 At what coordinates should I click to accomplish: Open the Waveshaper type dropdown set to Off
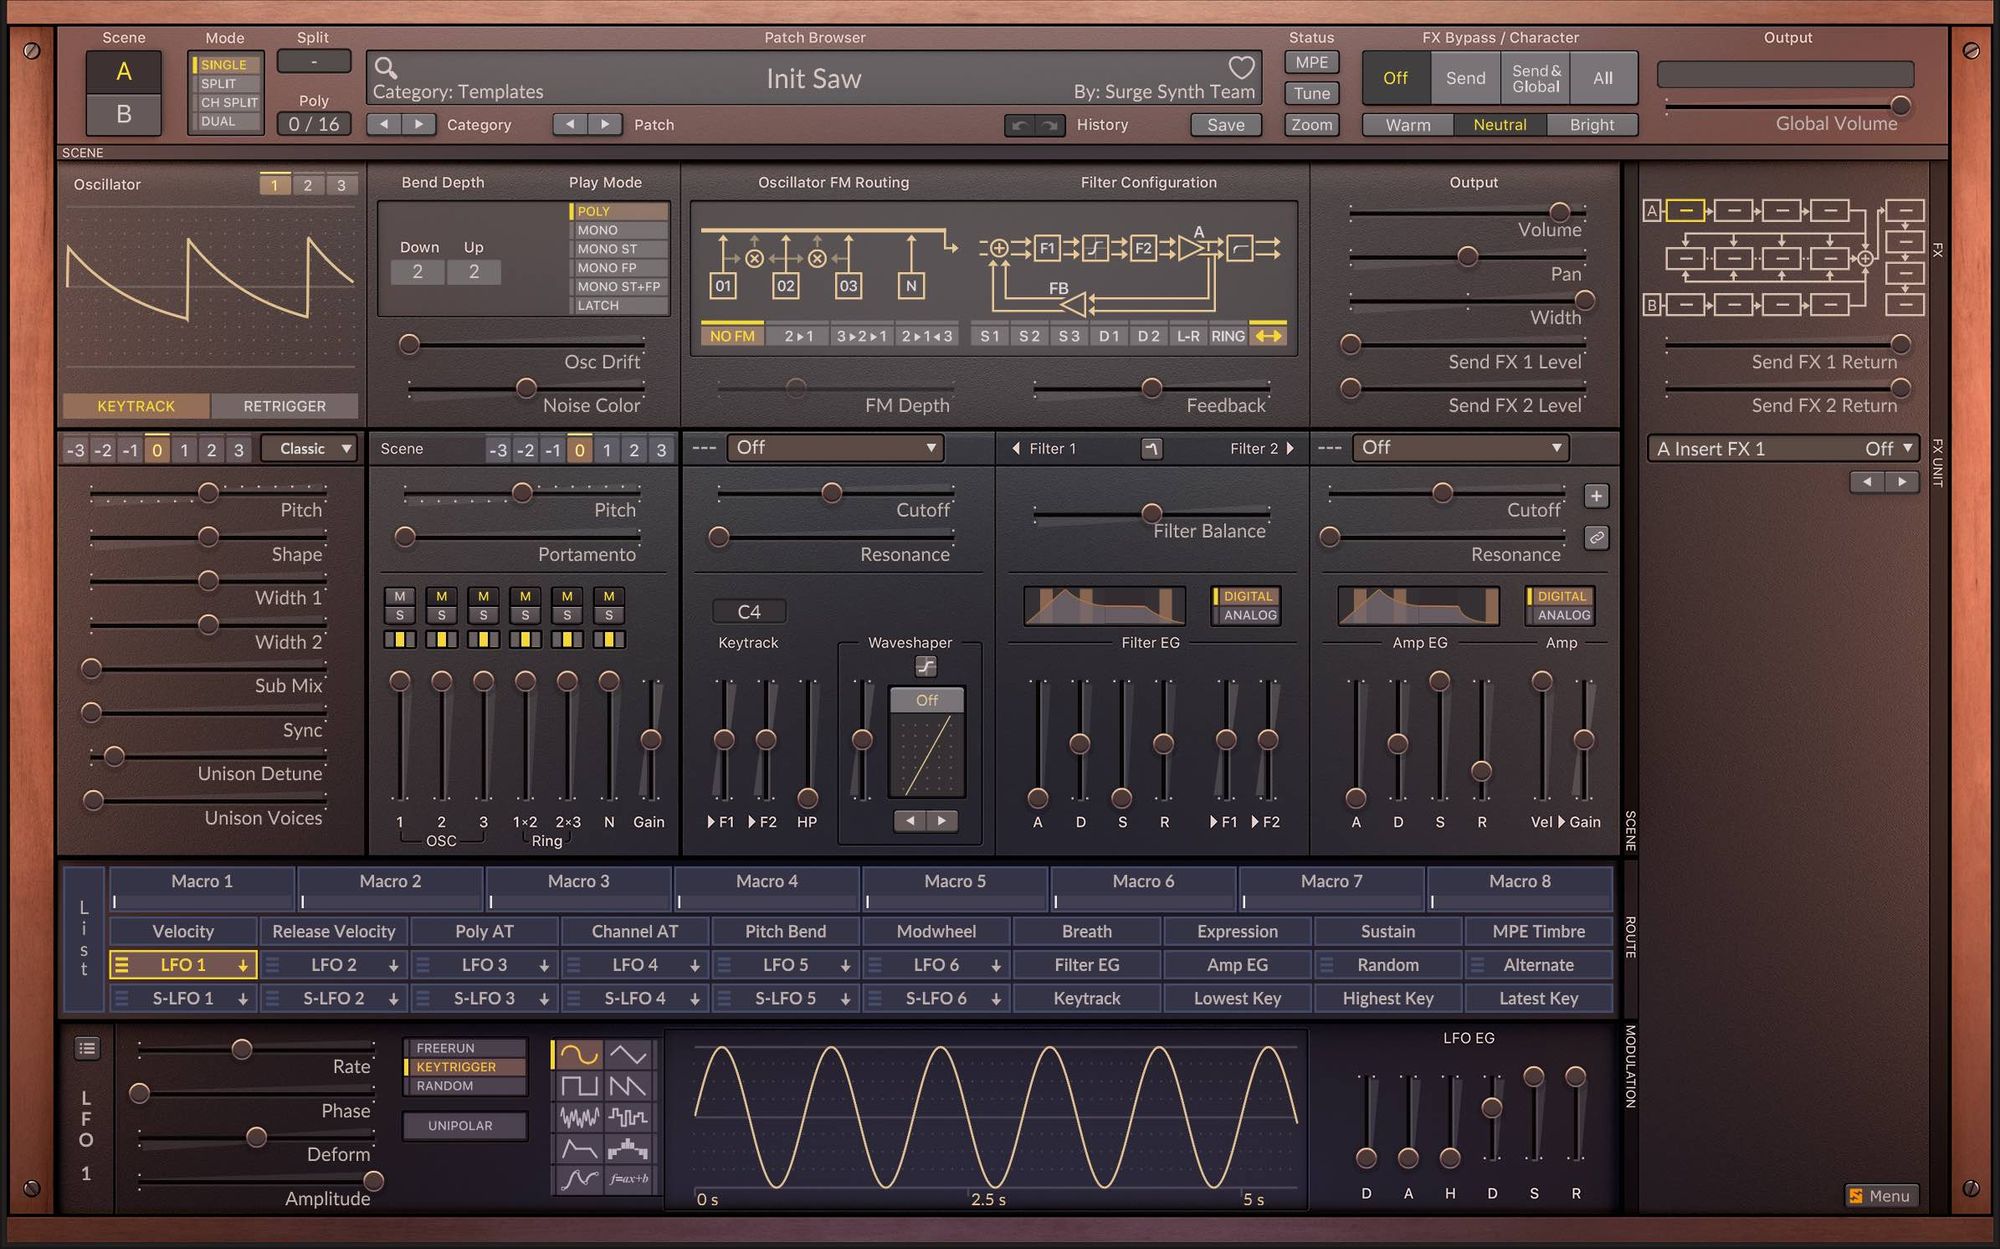tap(925, 700)
